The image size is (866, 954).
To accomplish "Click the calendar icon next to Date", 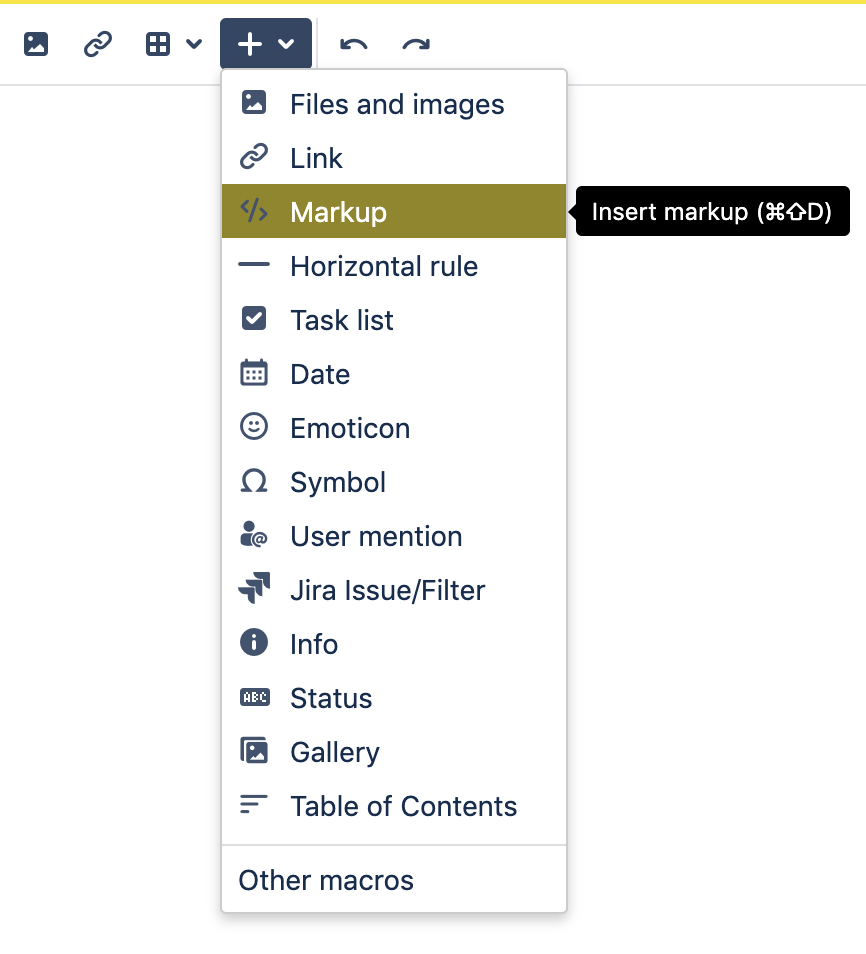I will pyautogui.click(x=254, y=374).
